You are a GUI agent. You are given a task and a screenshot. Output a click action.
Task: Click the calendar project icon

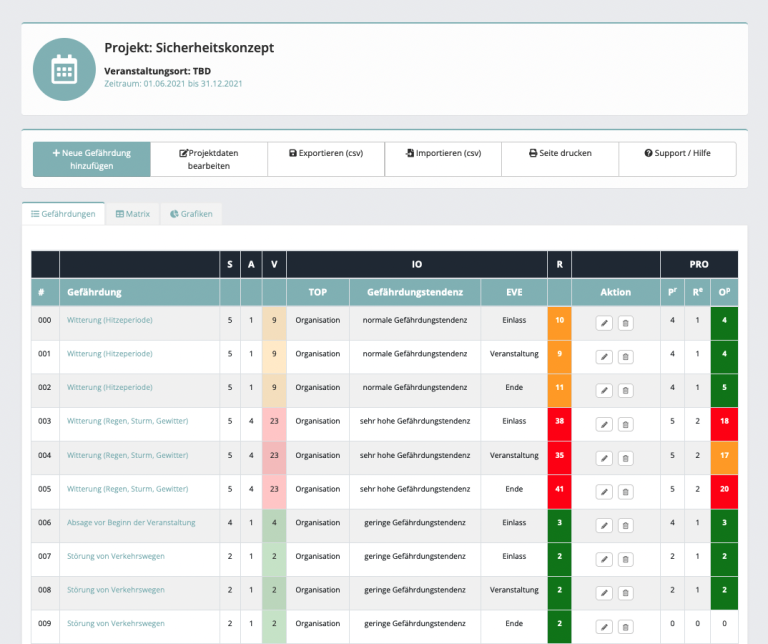click(x=64, y=70)
